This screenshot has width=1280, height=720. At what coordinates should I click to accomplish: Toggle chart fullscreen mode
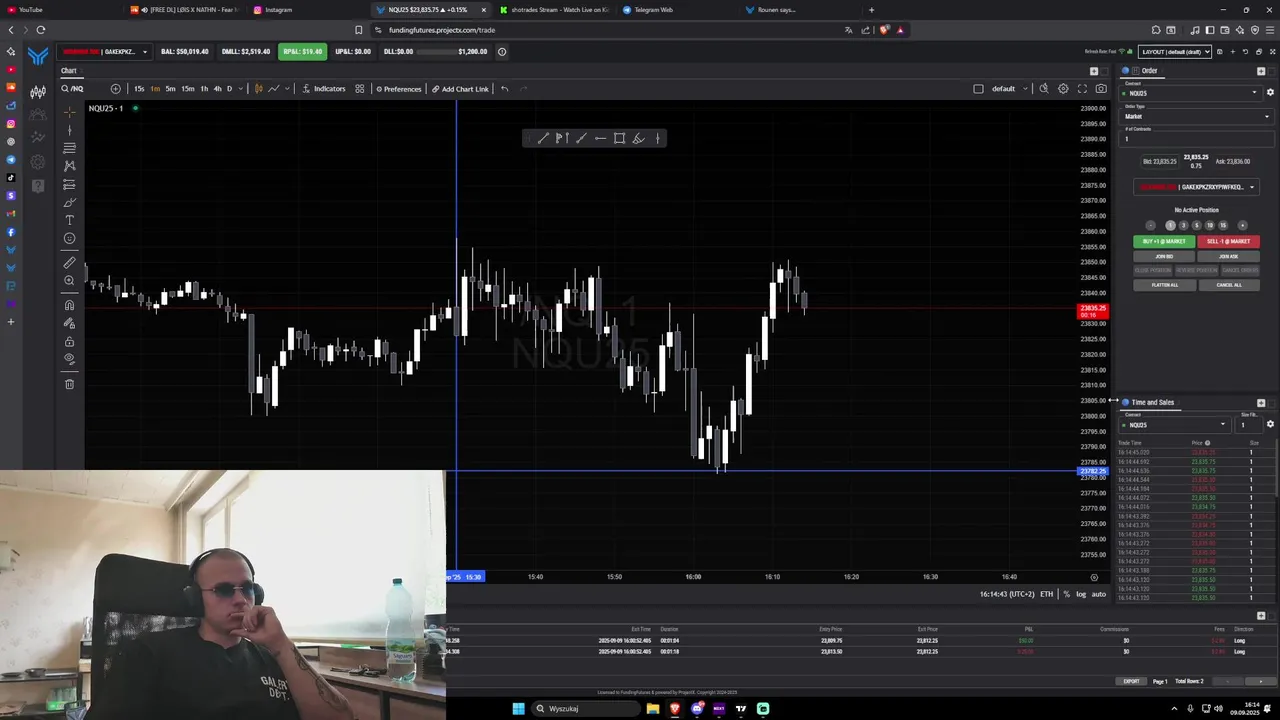pyautogui.click(x=1082, y=89)
